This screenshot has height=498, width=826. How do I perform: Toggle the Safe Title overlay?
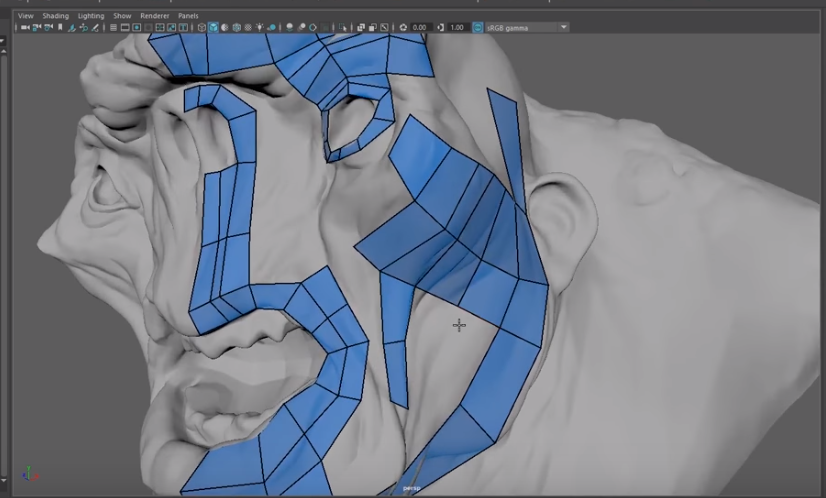click(183, 27)
